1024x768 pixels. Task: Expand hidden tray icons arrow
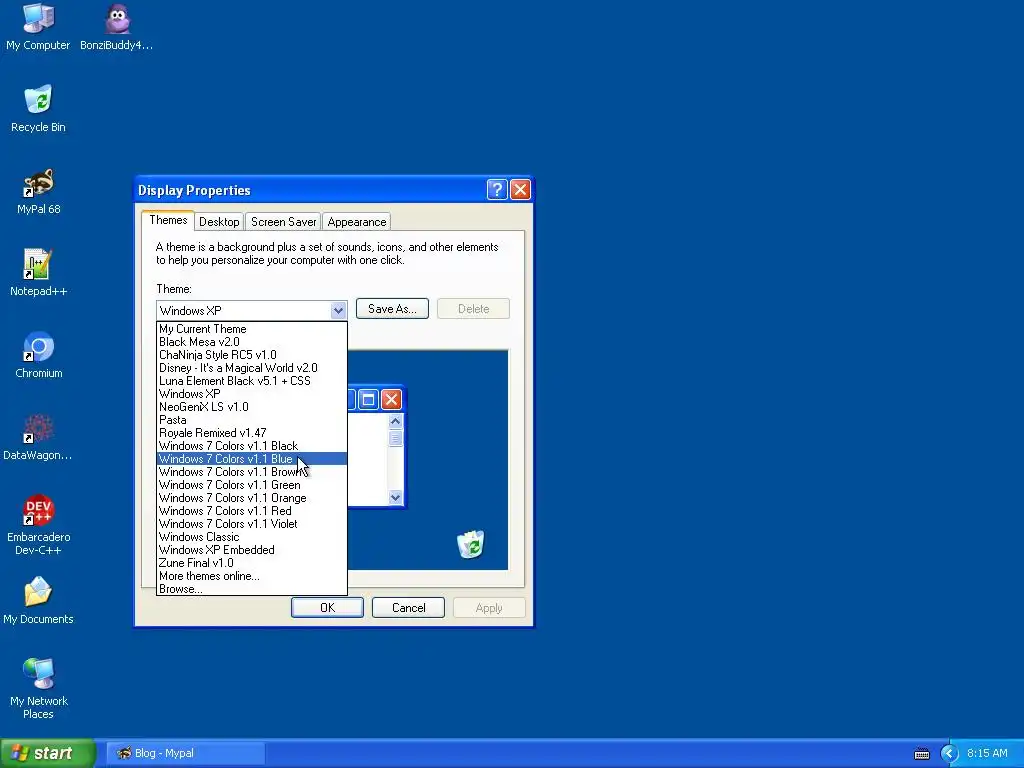(x=949, y=754)
